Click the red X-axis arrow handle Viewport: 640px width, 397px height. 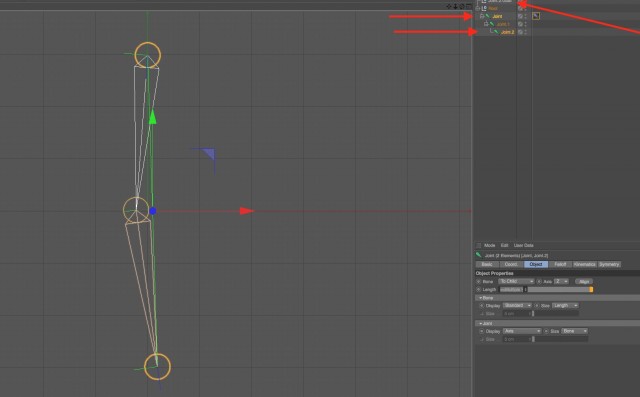click(x=247, y=211)
